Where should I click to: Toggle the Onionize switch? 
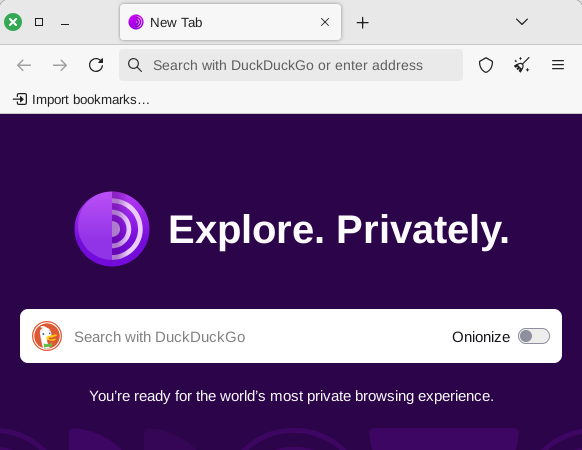(x=534, y=336)
